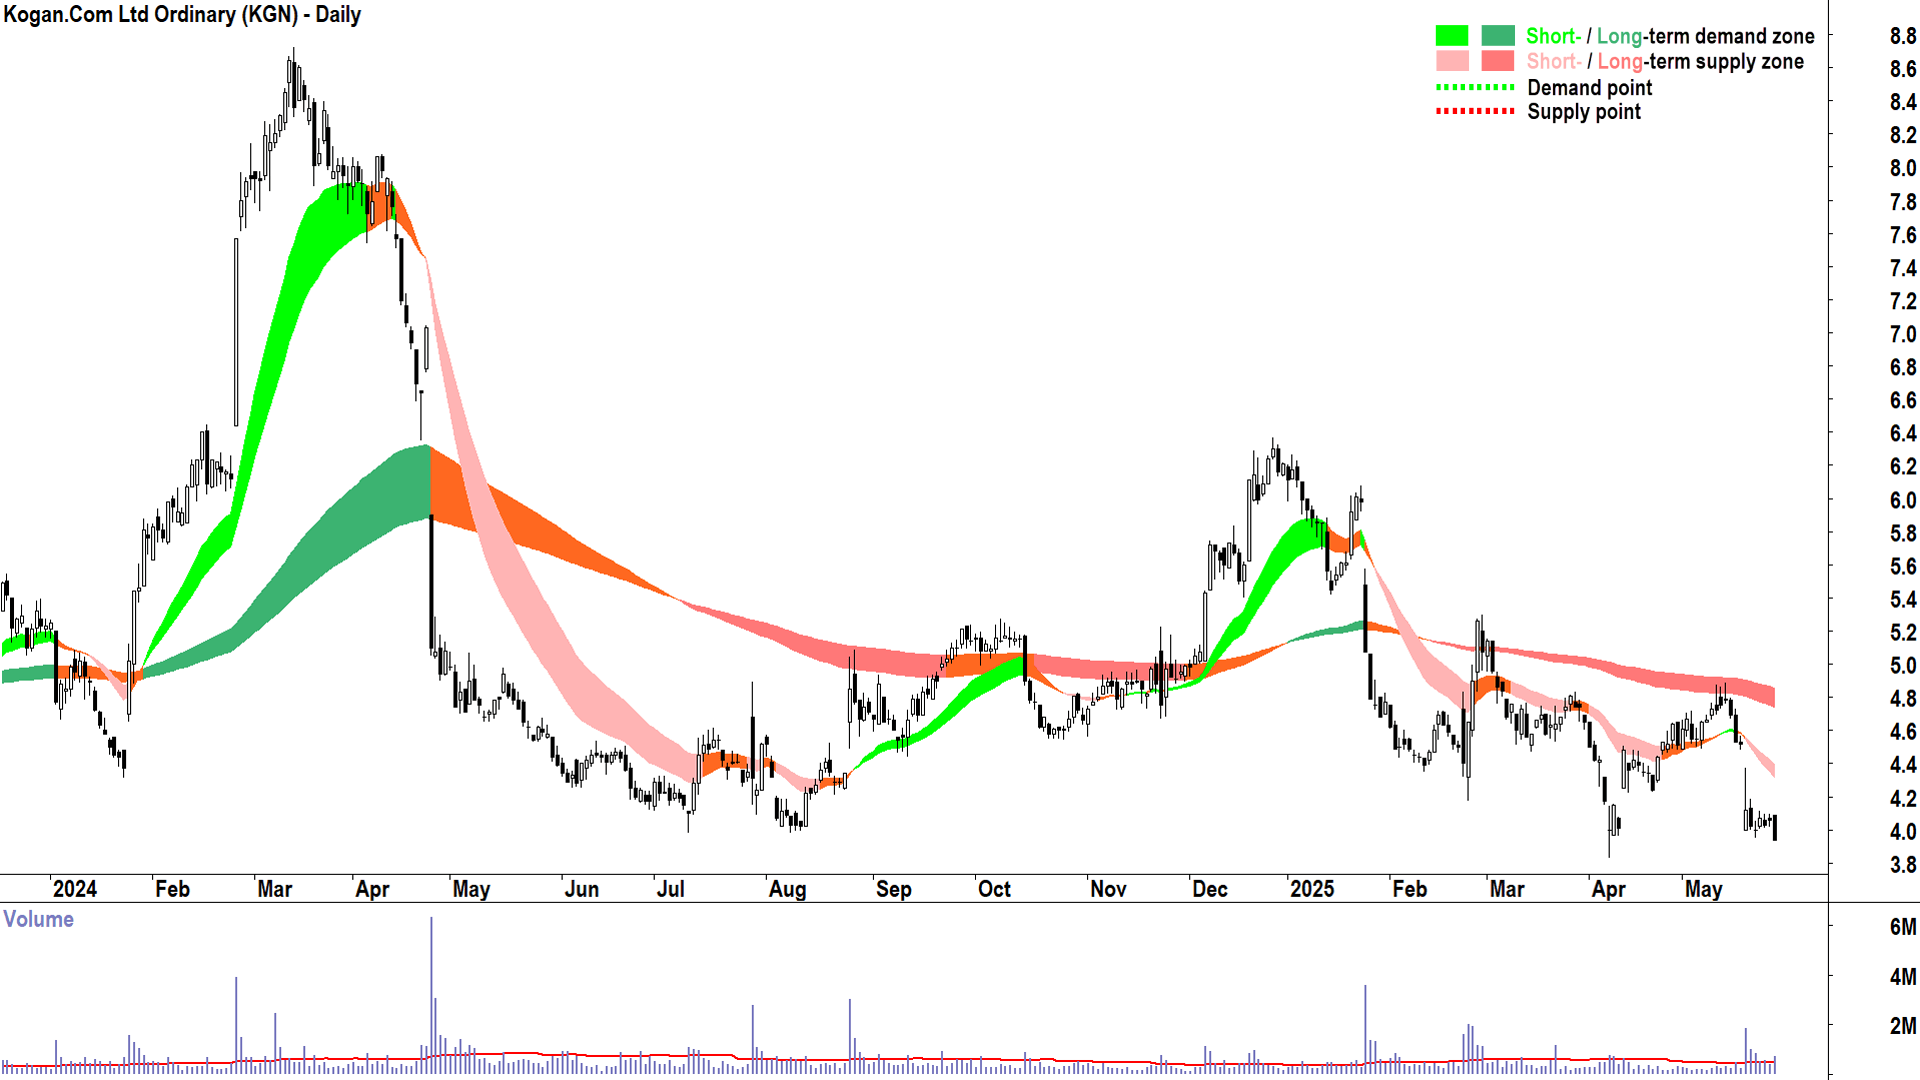This screenshot has height=1080, width=1920.
Task: Click the tallest volume bar in late April 2024
Action: point(431,995)
